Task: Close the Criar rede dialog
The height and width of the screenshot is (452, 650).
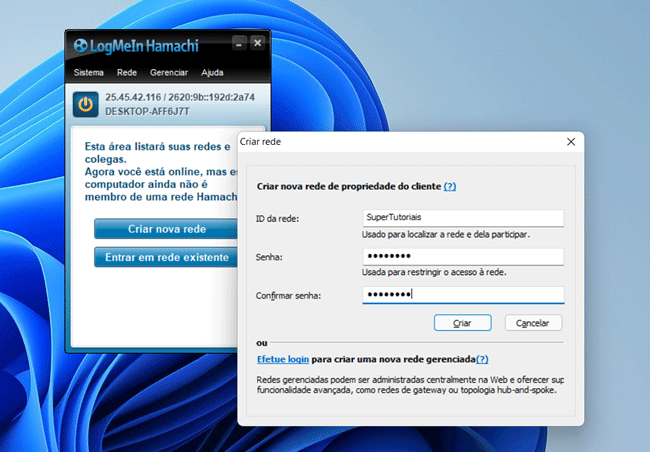Action: pyautogui.click(x=571, y=142)
